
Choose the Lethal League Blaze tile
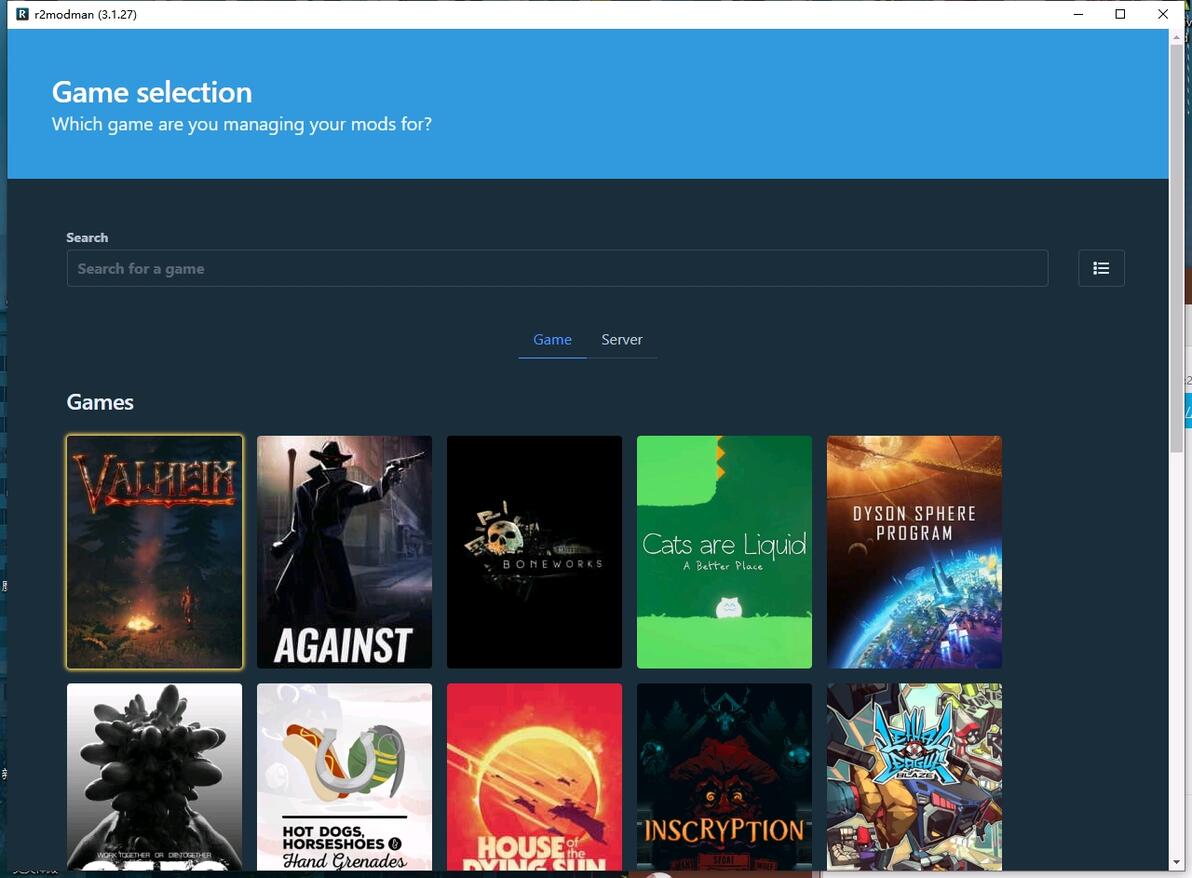[x=915, y=776]
